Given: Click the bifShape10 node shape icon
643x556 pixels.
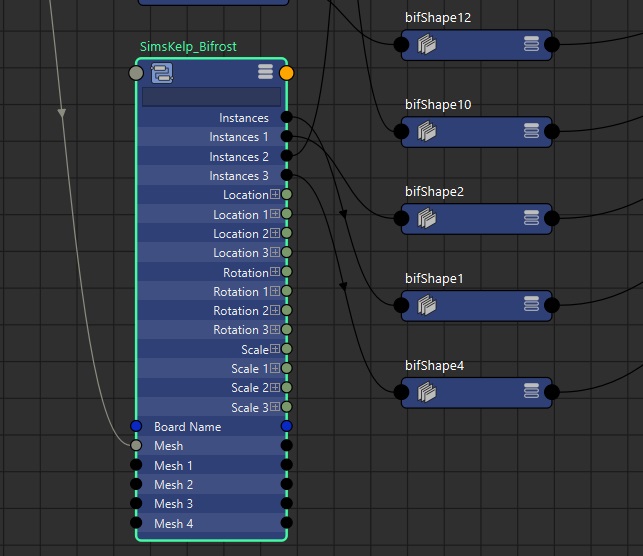Looking at the screenshot, I should point(426,131).
